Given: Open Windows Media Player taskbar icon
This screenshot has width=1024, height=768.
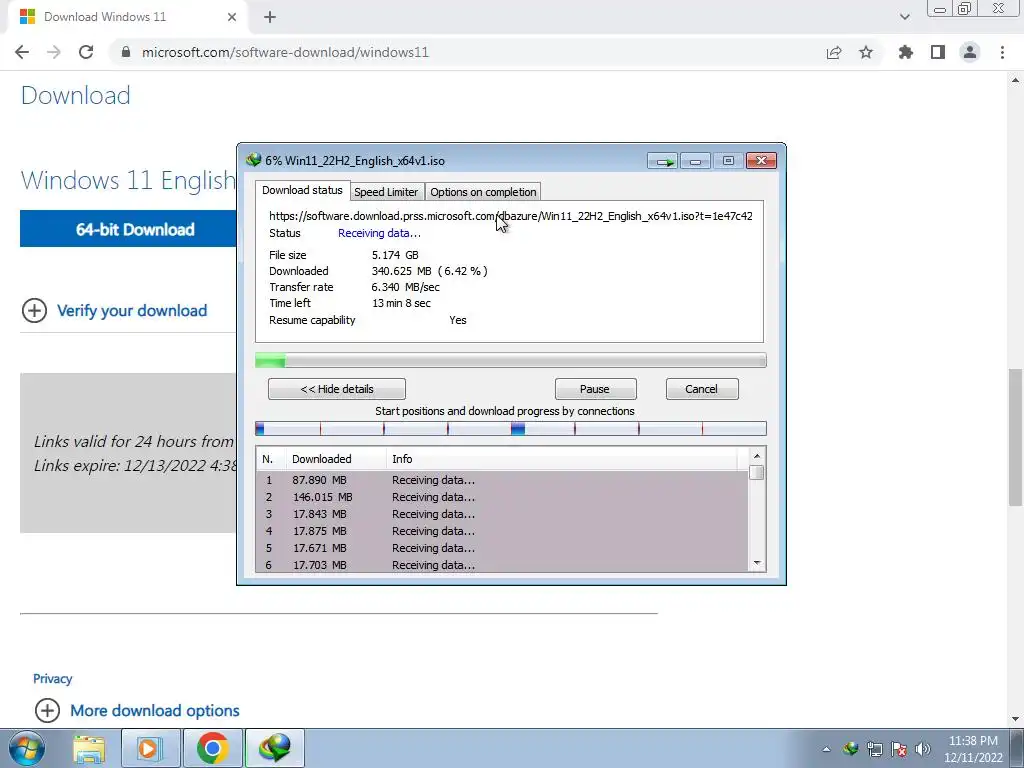Looking at the screenshot, I should pyautogui.click(x=149, y=748).
